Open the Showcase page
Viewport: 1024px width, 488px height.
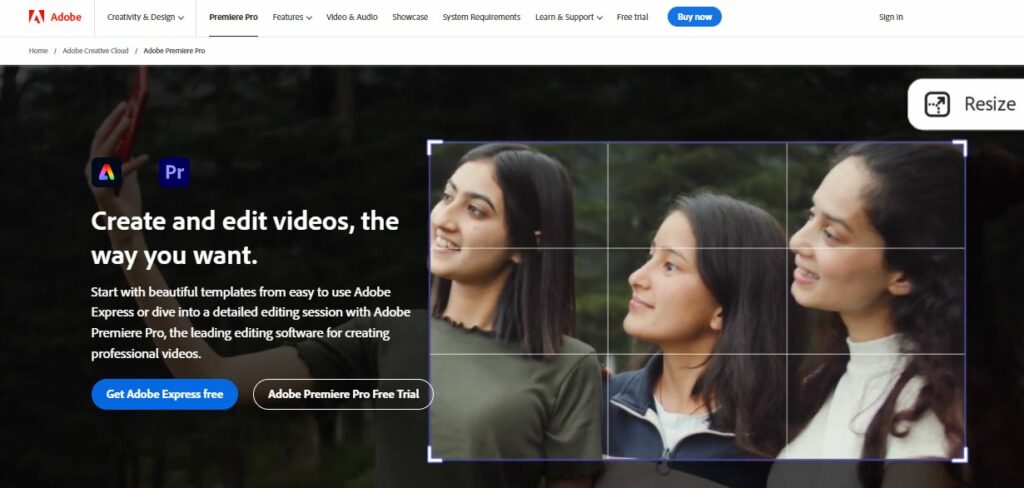click(410, 17)
